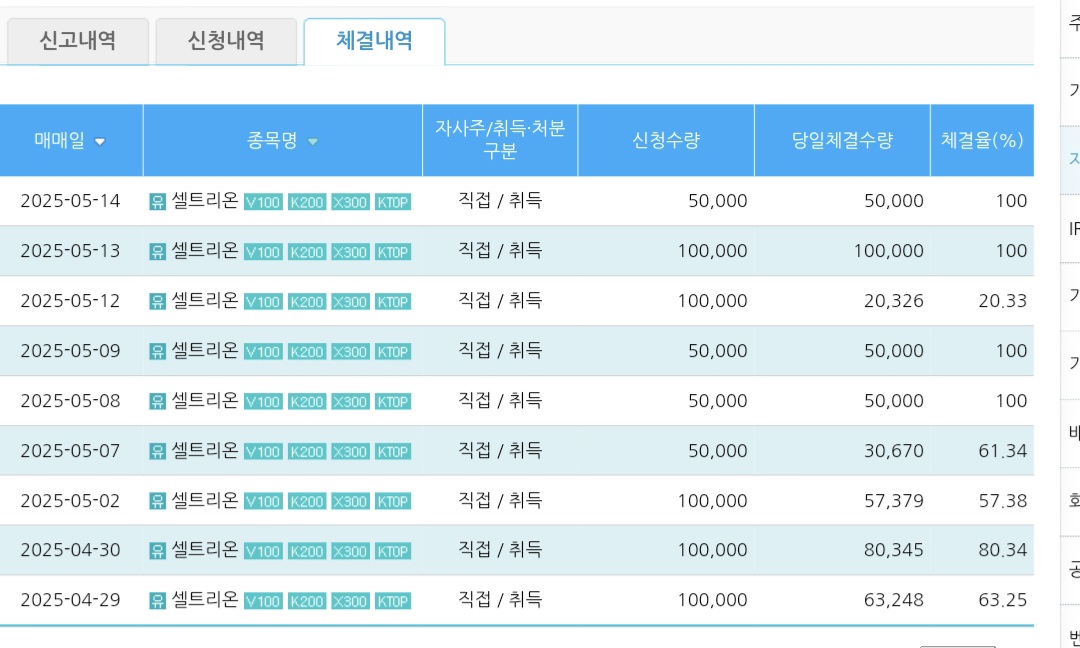Click the KTOP badge in the 2025-05-13 row
Viewport: 1080px width, 648px height.
(393, 252)
